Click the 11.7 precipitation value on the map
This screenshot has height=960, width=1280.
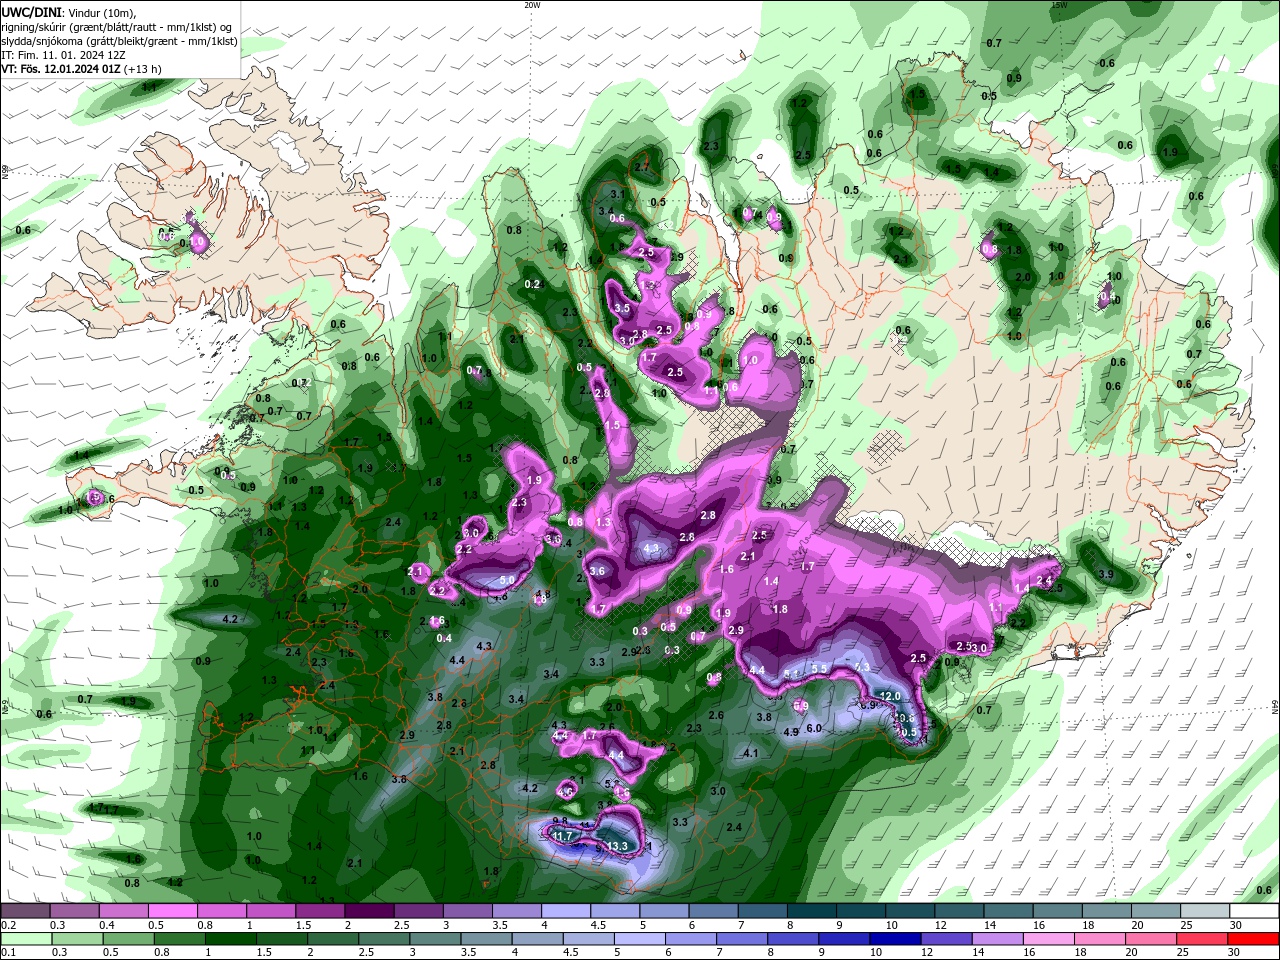562,836
